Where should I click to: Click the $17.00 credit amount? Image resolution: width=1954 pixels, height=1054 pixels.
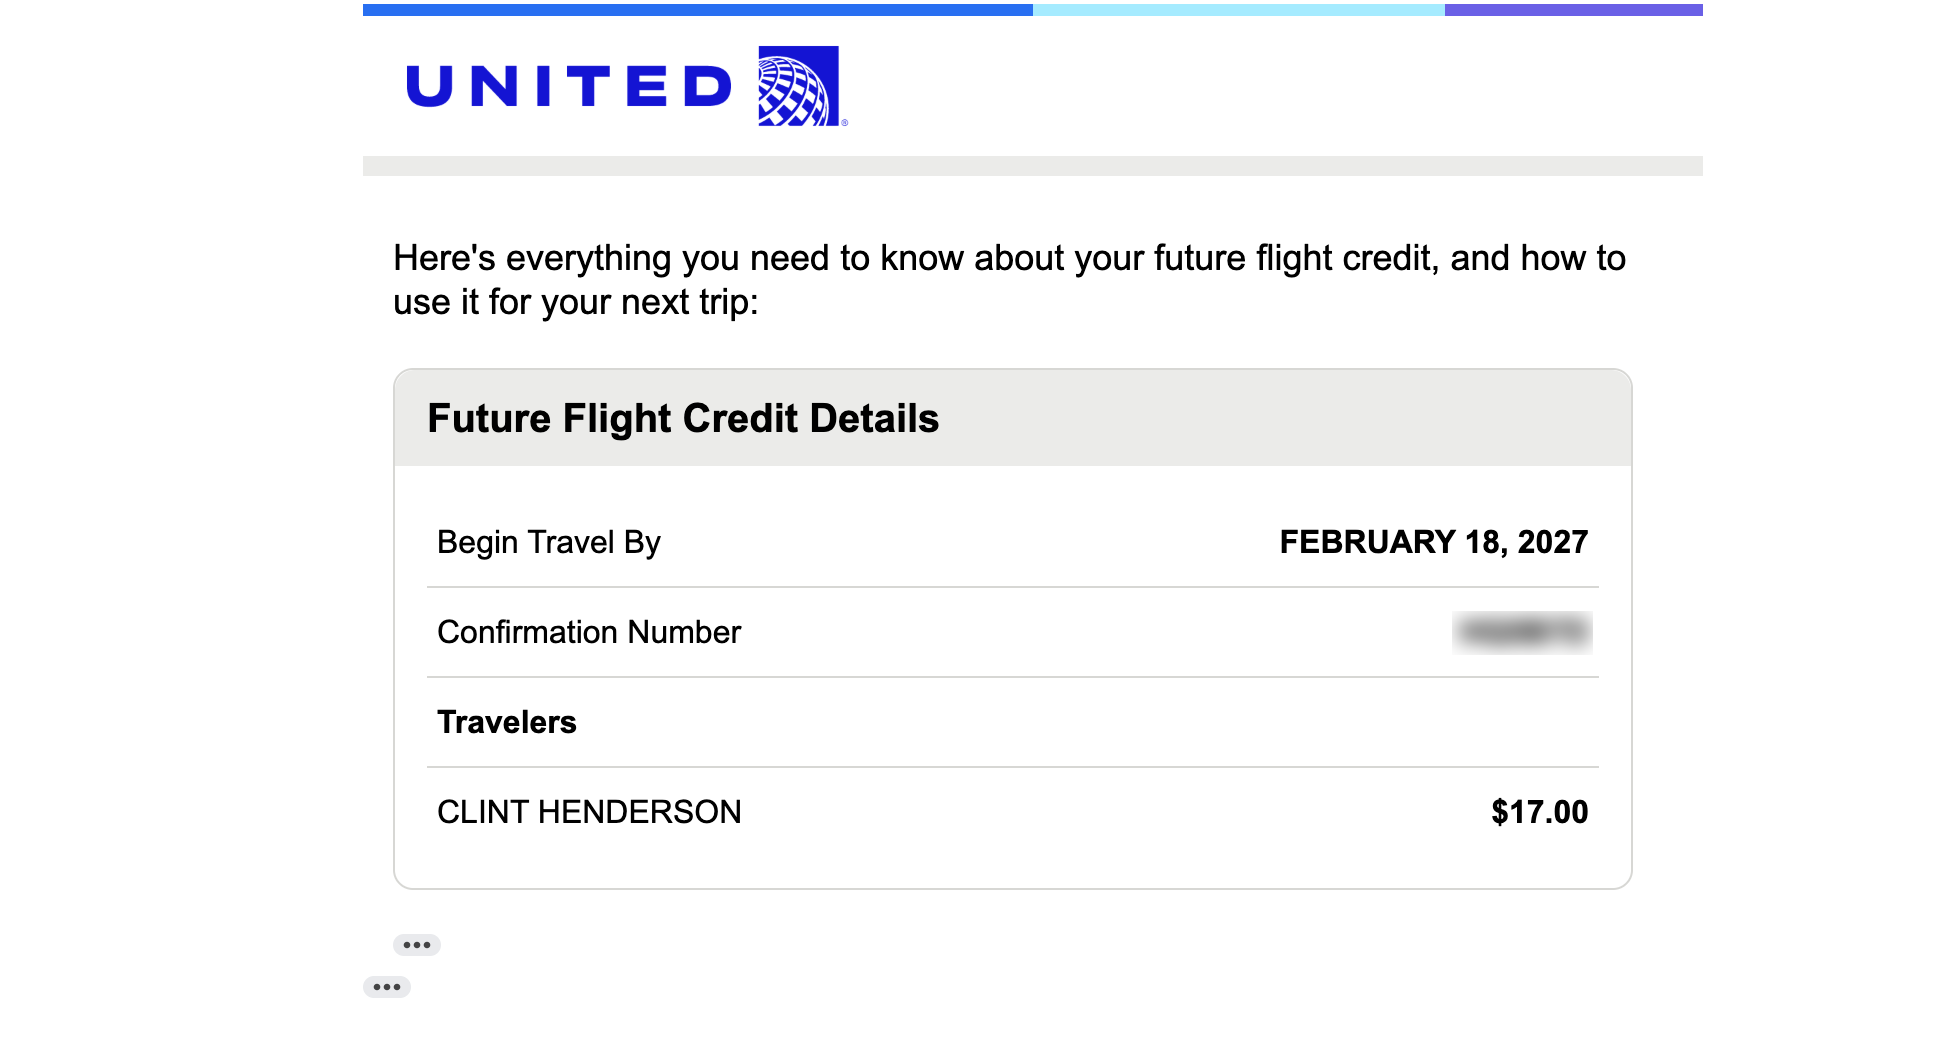click(x=1539, y=812)
